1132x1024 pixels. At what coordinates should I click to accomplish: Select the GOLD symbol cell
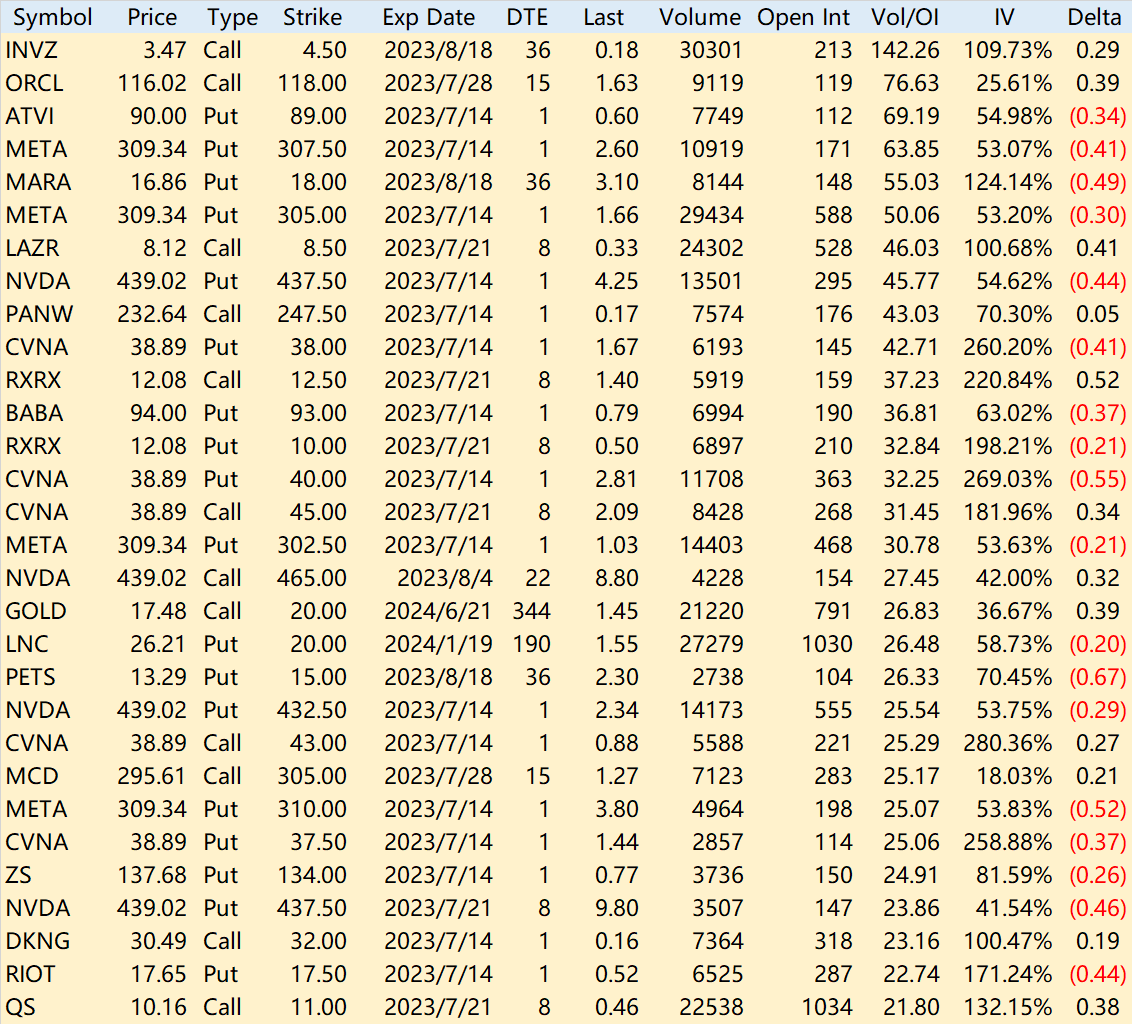point(36,611)
